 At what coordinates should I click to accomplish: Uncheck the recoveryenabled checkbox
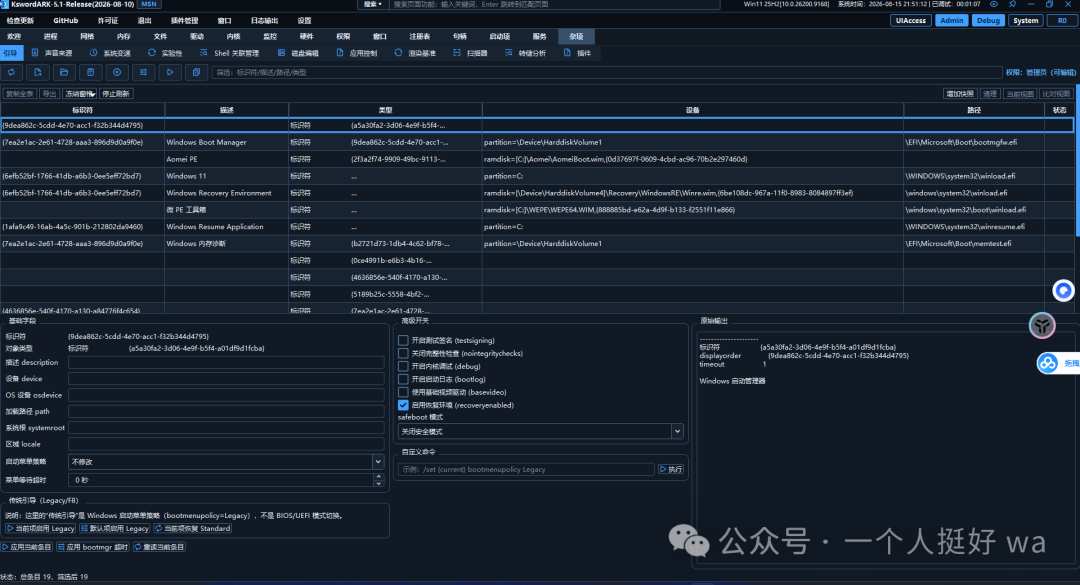point(403,405)
